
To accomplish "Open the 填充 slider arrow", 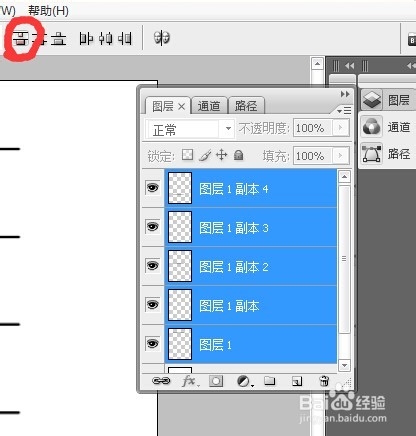I will pyautogui.click(x=341, y=156).
